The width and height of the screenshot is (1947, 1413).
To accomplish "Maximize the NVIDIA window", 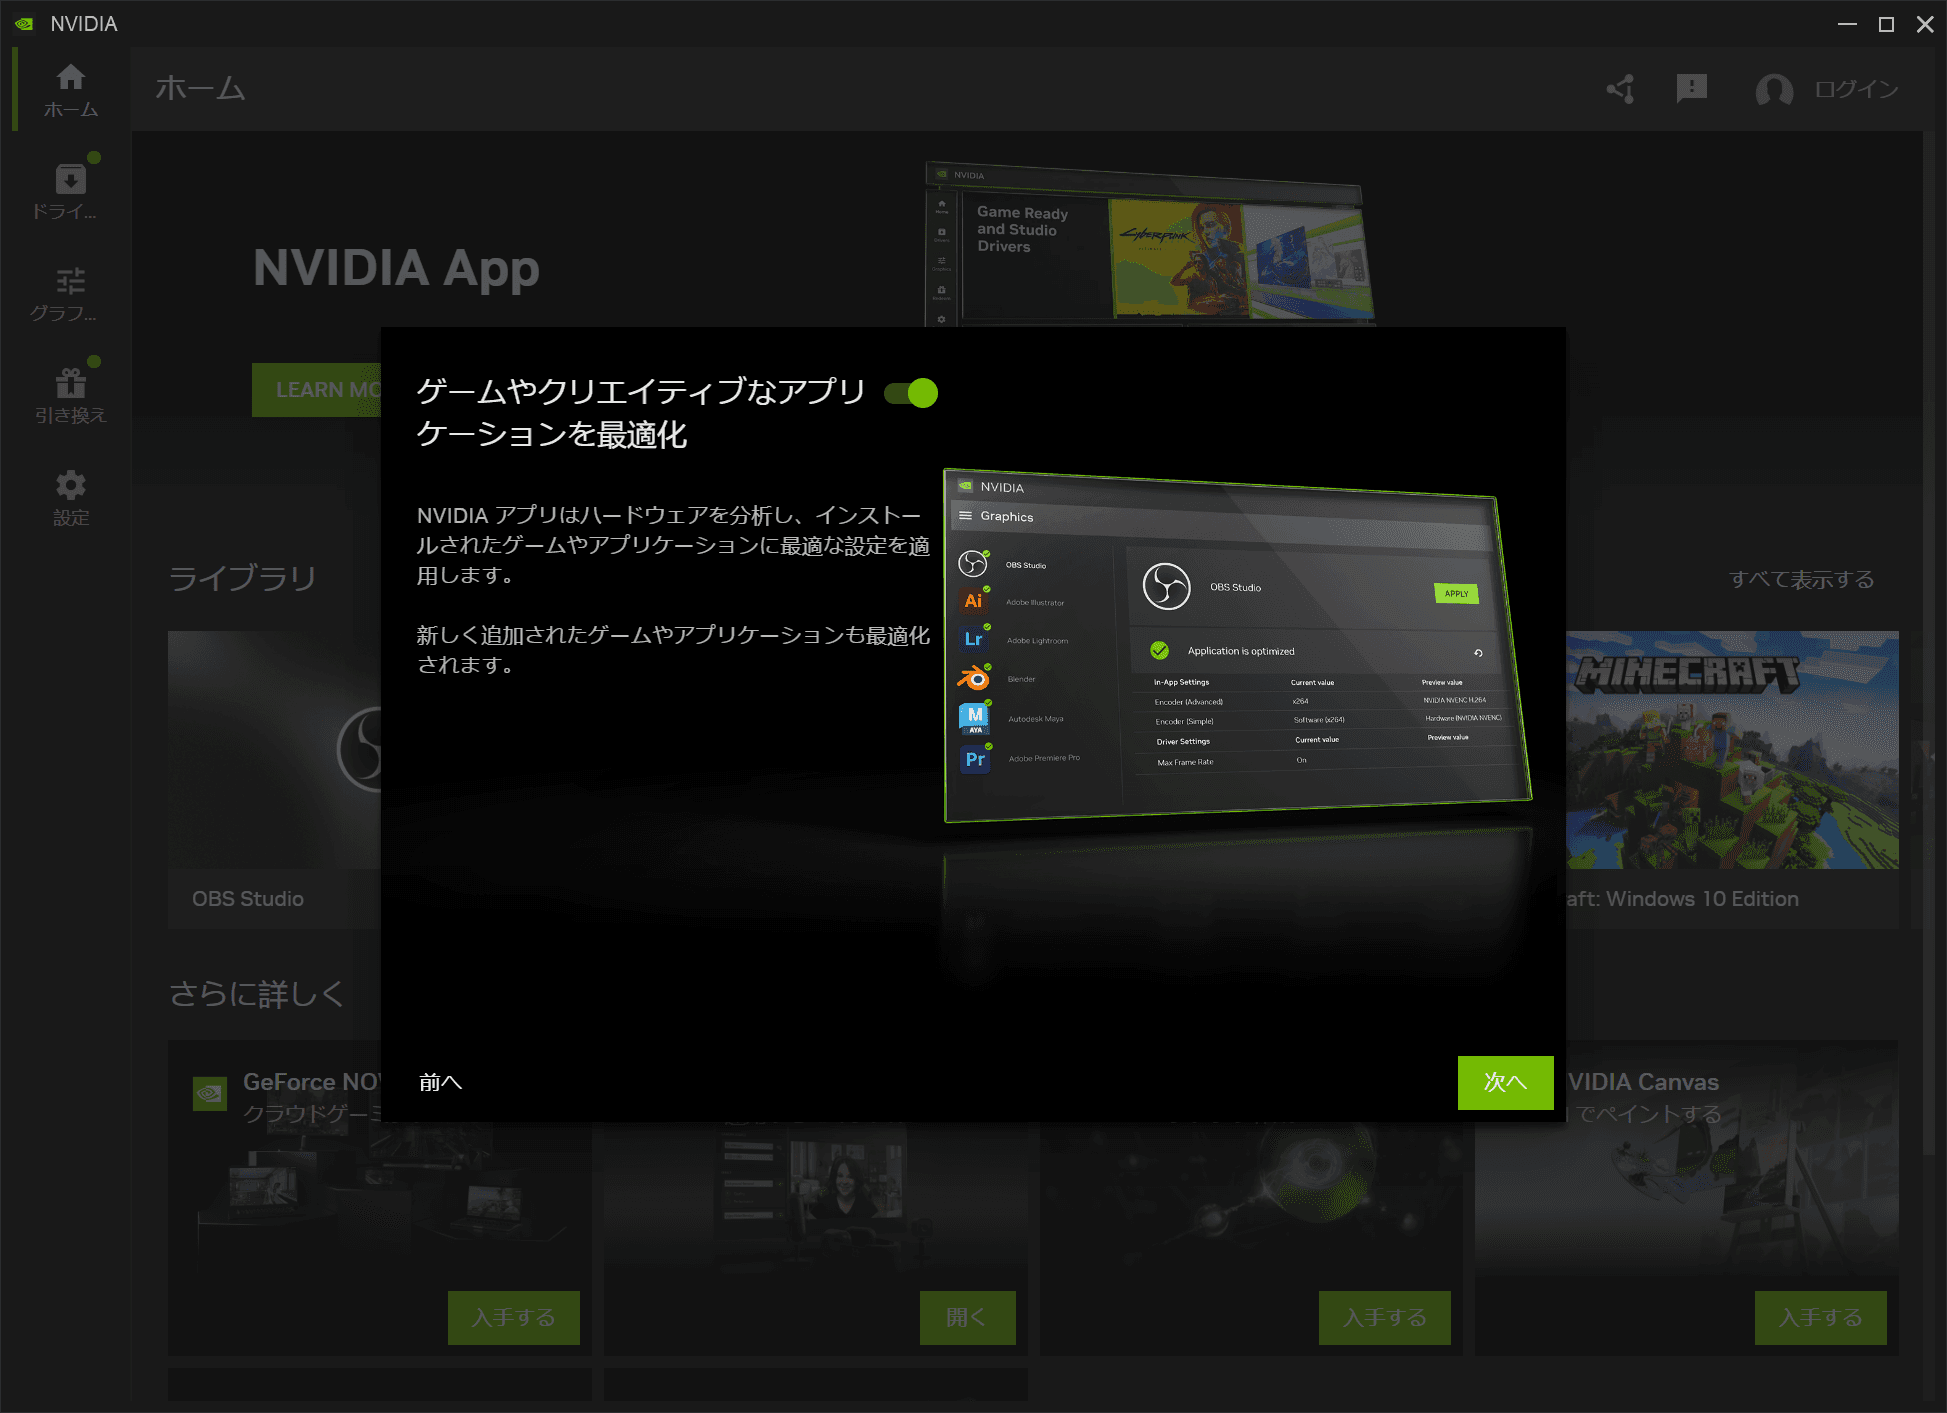I will pos(1886,24).
